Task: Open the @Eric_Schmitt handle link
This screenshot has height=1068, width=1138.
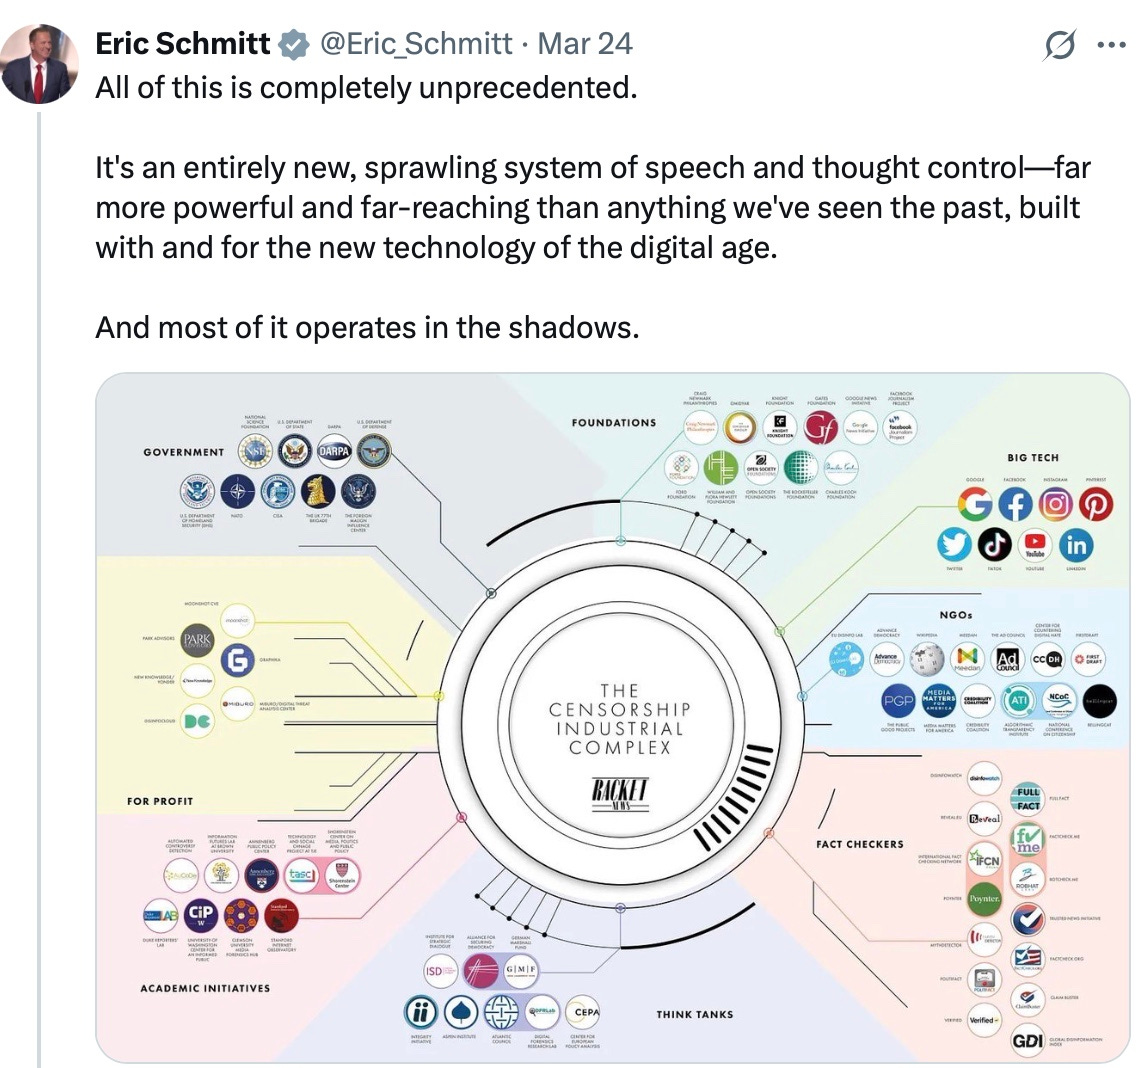Action: pos(417,44)
